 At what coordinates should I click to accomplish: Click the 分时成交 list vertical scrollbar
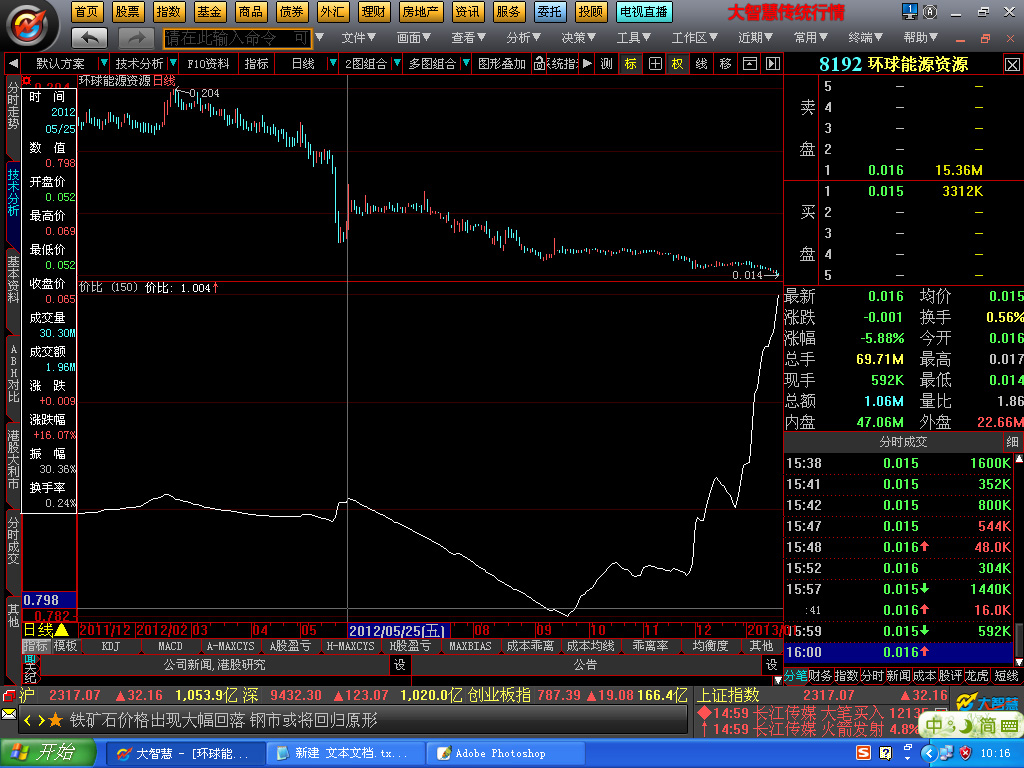pos(1018,558)
